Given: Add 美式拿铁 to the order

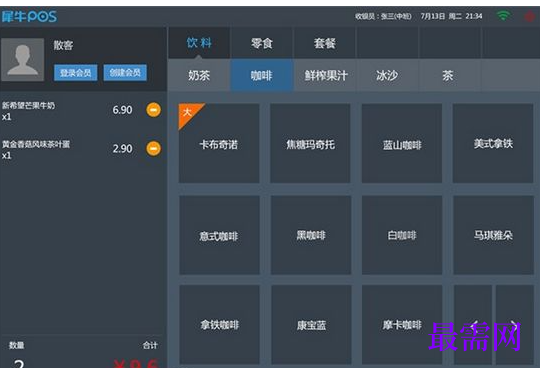Looking at the screenshot, I should [x=493, y=143].
